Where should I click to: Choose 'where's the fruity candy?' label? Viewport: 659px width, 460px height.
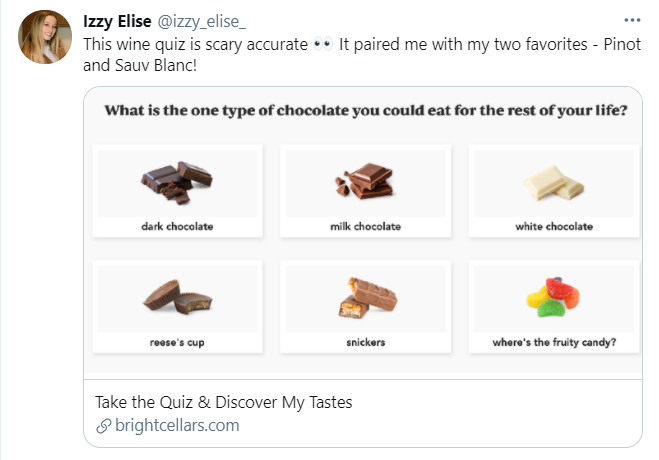tap(553, 343)
